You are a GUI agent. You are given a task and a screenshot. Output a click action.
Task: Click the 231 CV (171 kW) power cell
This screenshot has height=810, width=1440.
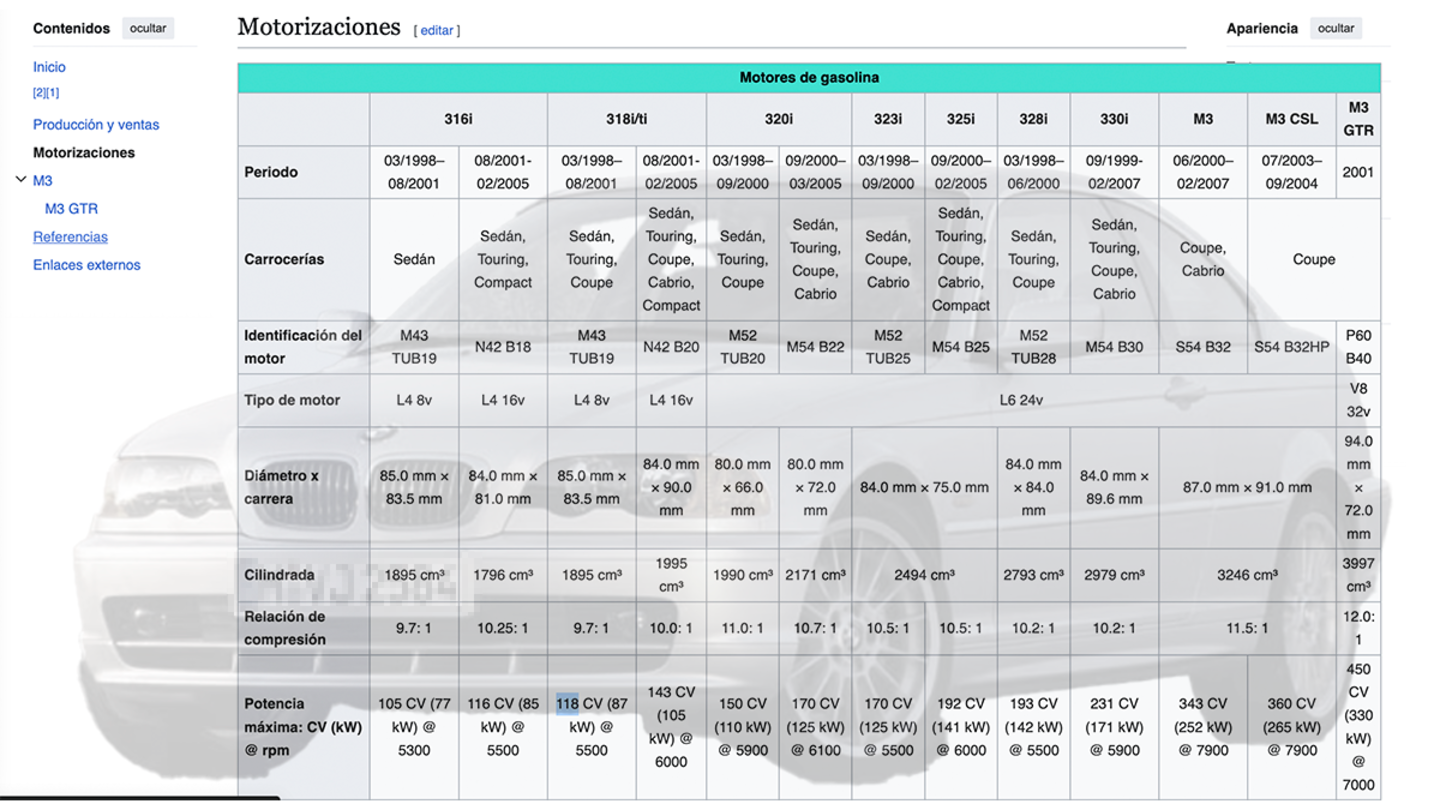[x=1114, y=727]
